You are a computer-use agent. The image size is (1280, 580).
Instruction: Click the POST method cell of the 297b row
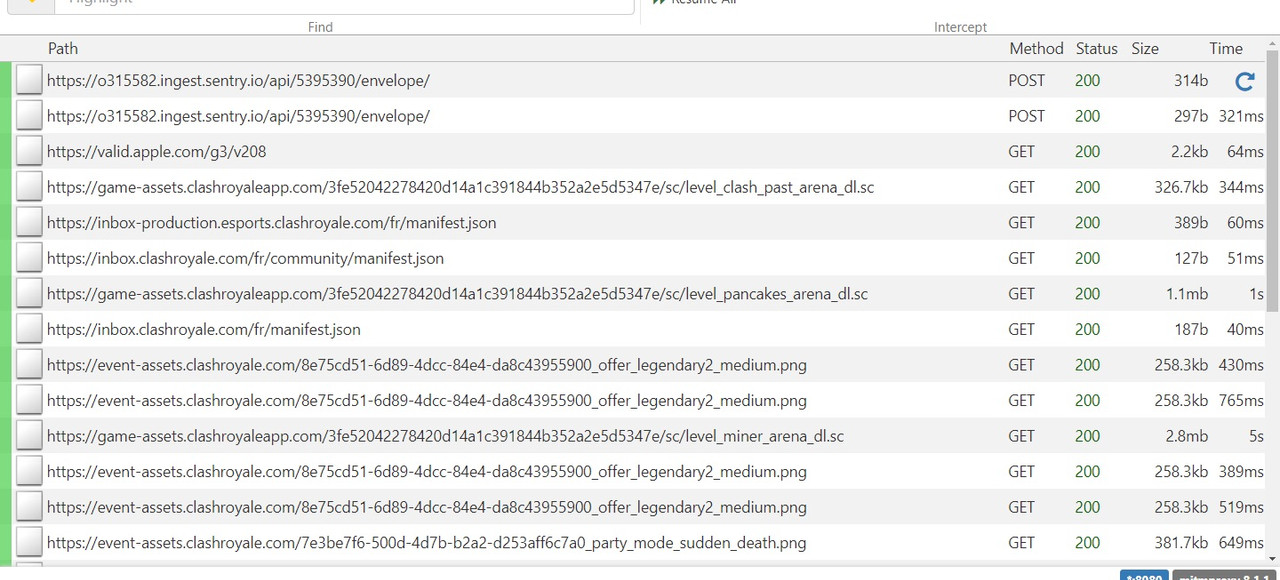point(1027,116)
